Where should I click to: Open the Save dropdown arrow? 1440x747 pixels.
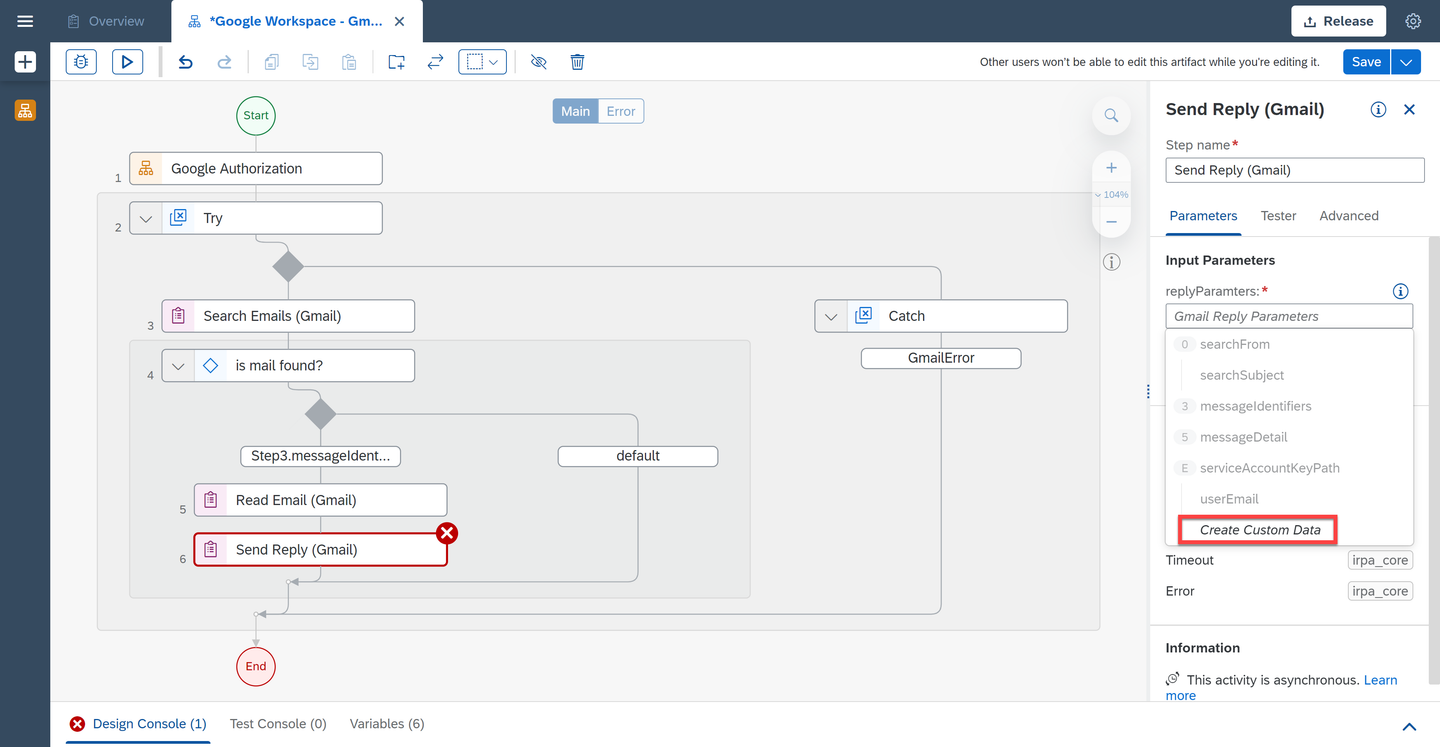click(x=1406, y=62)
